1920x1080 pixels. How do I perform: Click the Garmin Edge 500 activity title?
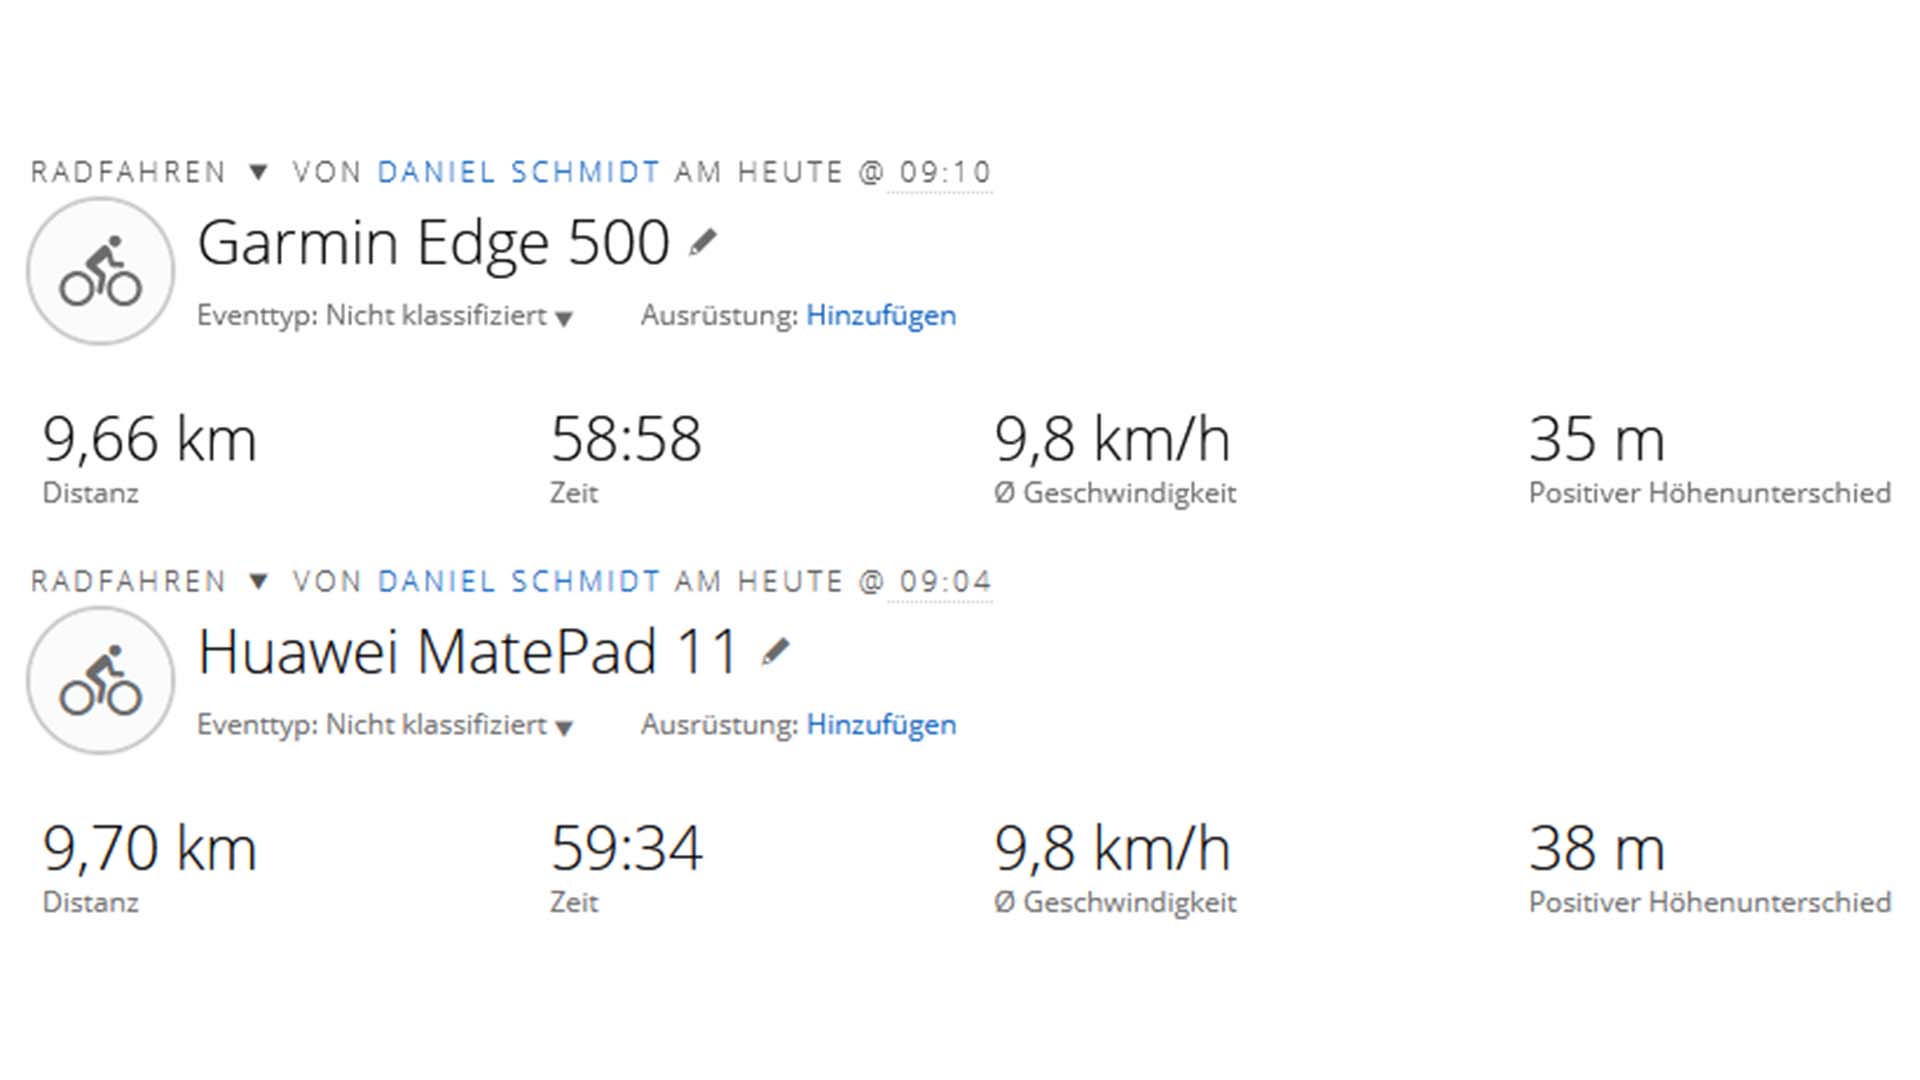(x=433, y=242)
